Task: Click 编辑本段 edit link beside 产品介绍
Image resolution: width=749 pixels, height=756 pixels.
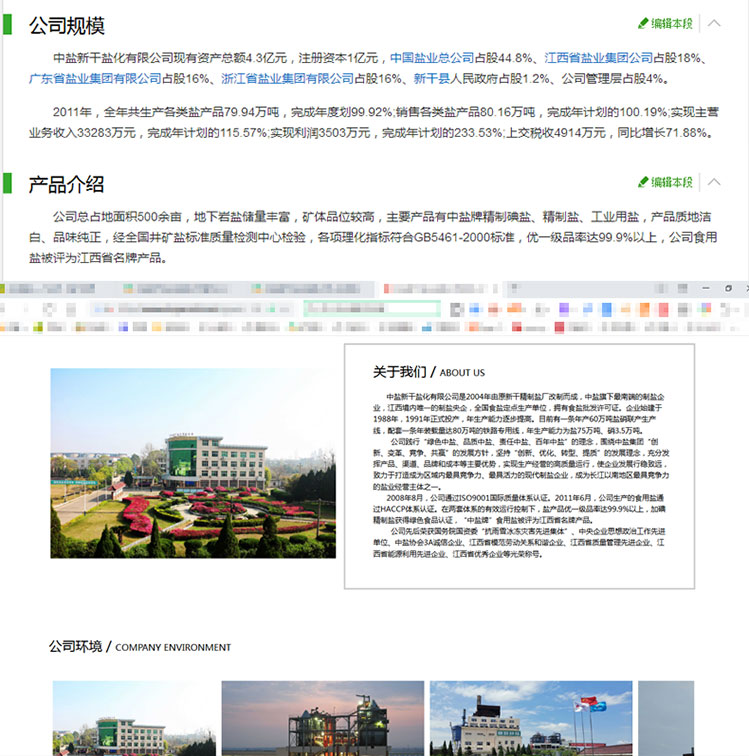Action: click(x=665, y=182)
